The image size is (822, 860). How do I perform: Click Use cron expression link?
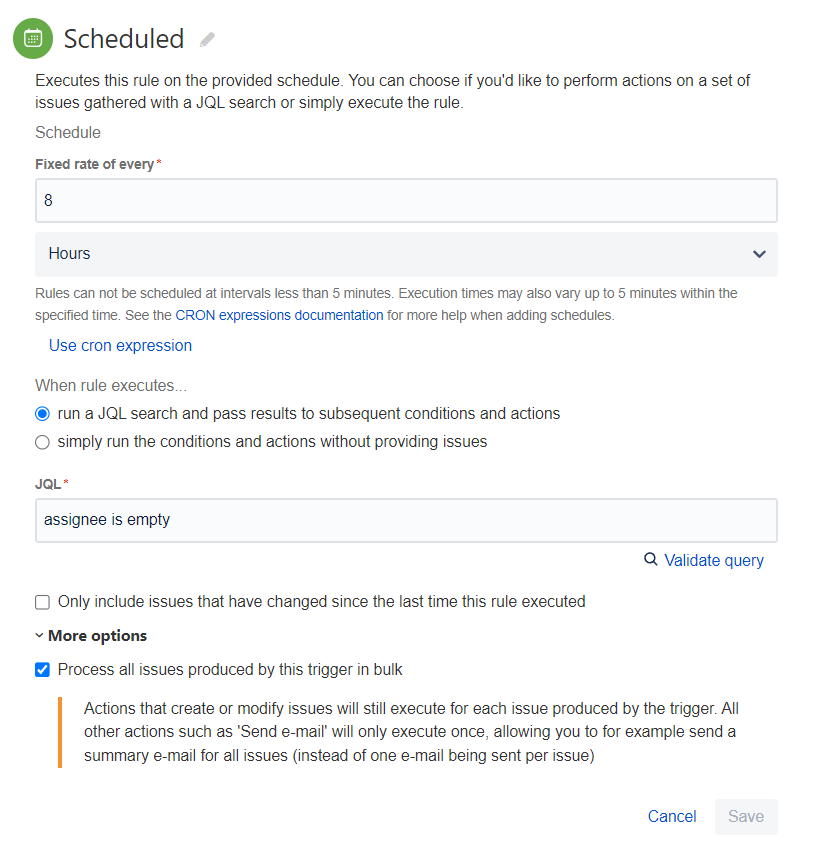click(120, 346)
